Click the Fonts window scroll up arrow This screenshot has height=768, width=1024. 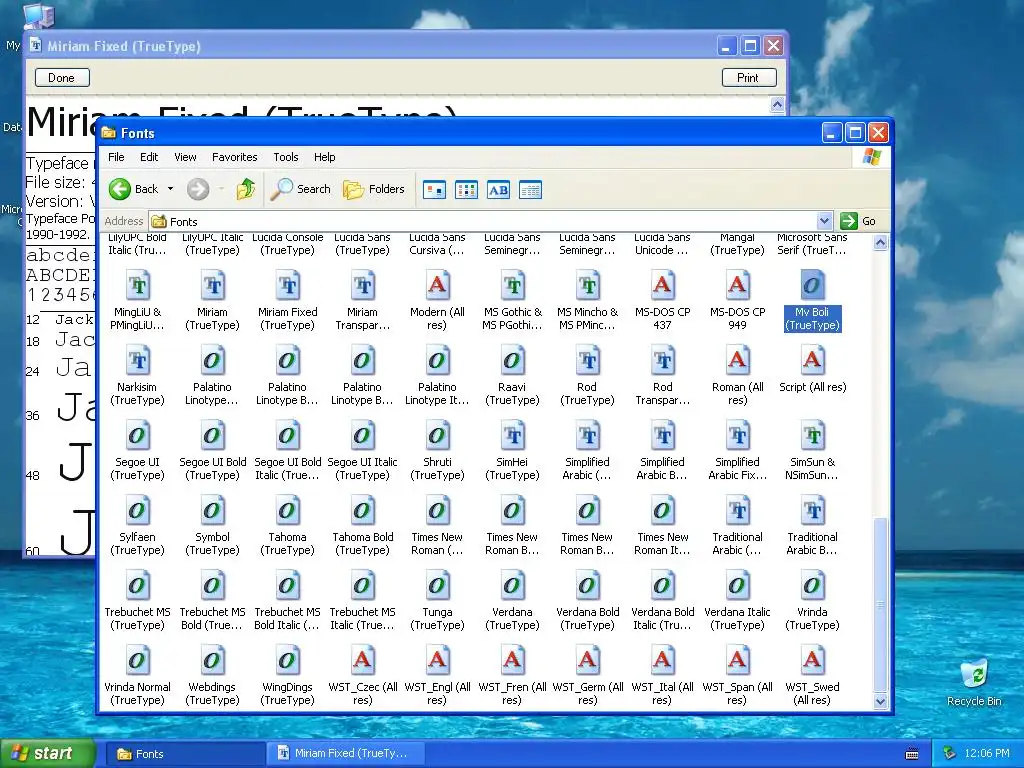(x=880, y=243)
